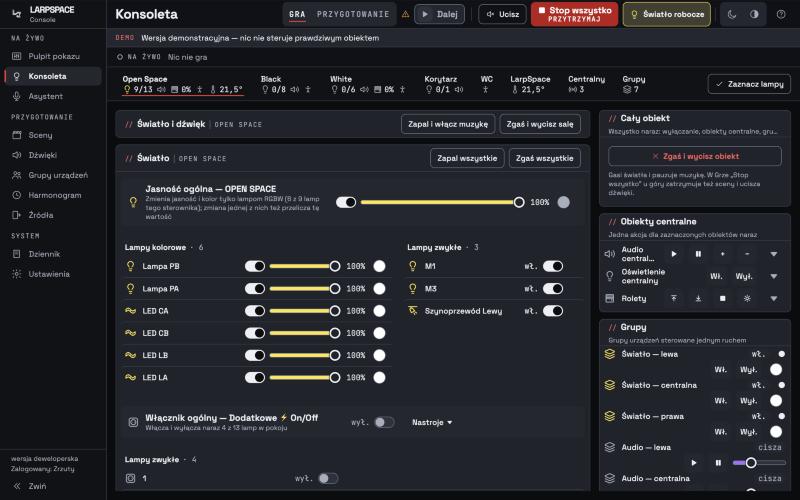Open Harmonogram page

pyautogui.click(x=53, y=195)
